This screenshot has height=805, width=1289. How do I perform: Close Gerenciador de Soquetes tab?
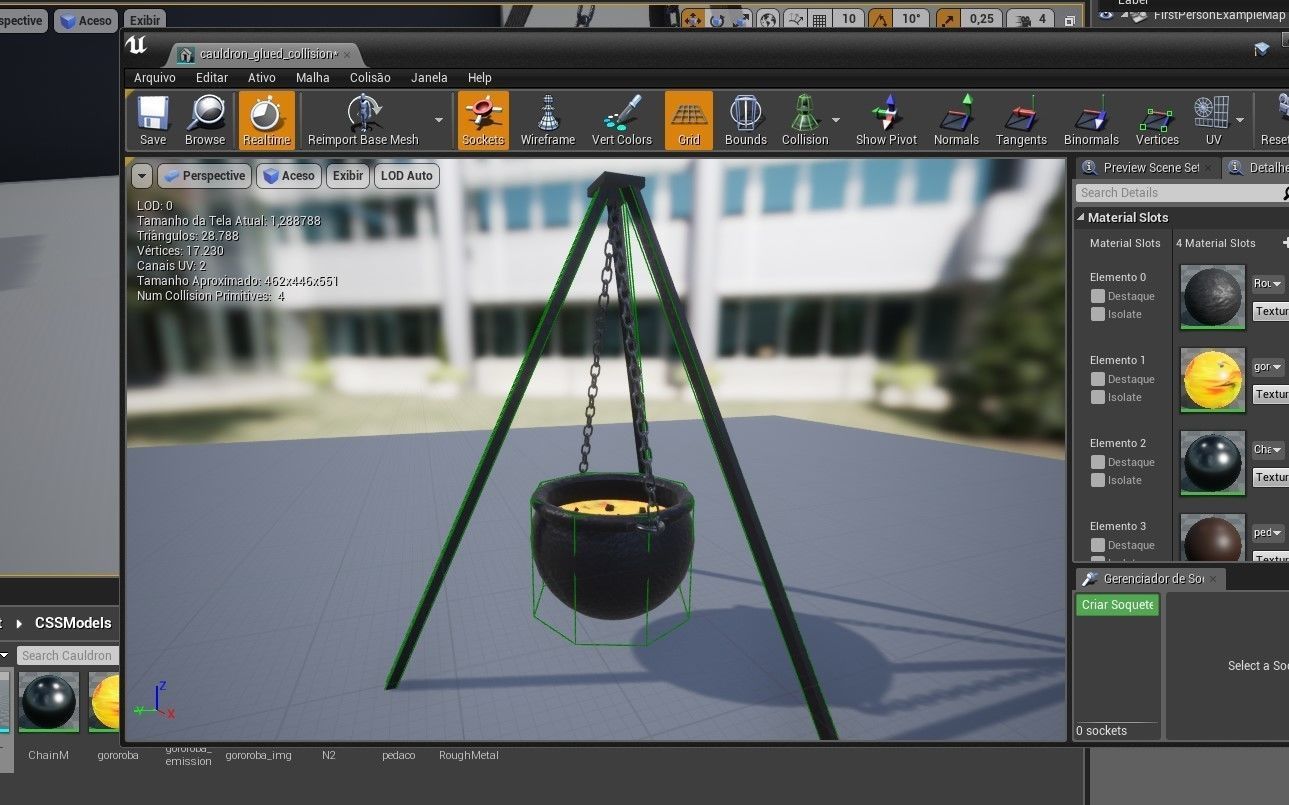click(x=1213, y=579)
